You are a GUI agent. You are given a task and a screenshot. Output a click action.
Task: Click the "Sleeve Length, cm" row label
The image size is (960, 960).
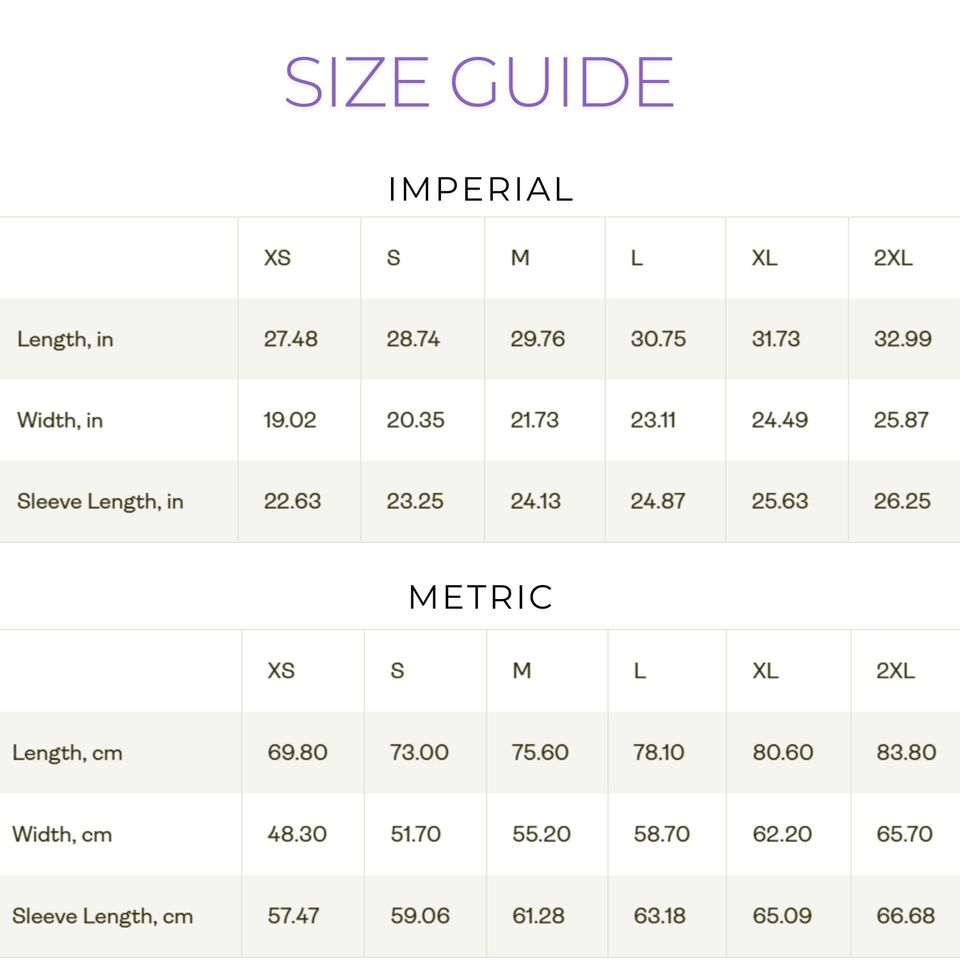102,916
